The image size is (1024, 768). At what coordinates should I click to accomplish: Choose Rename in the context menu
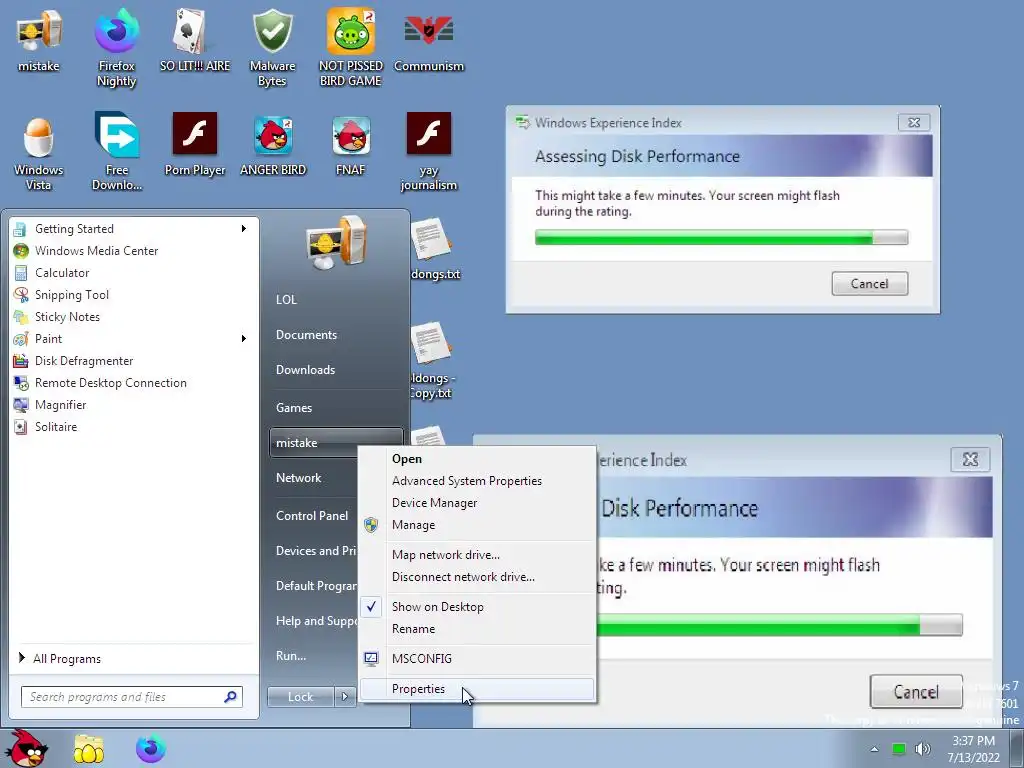[x=477, y=629]
